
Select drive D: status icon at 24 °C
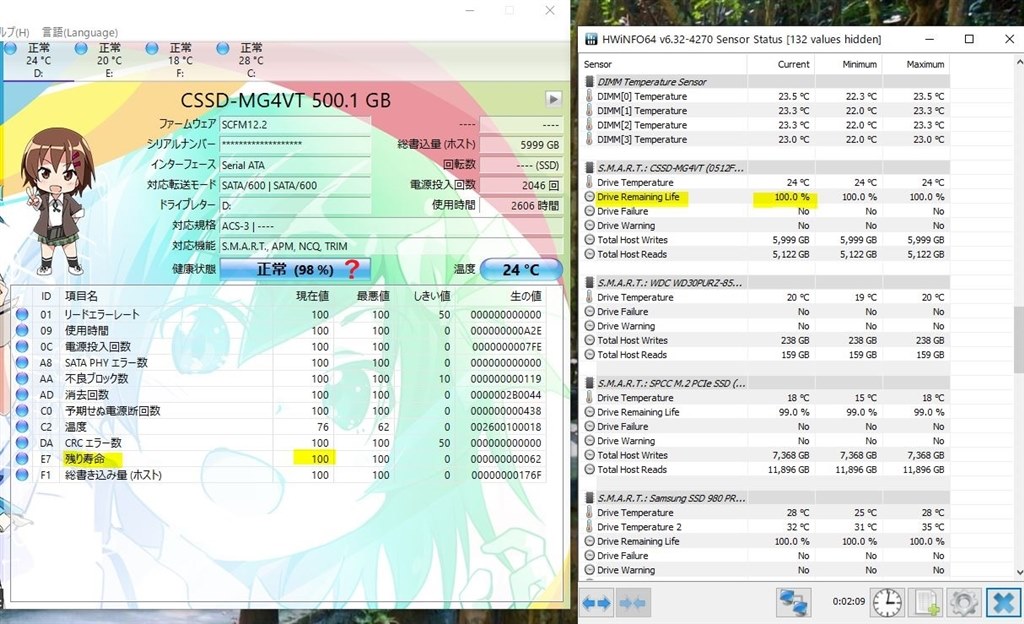(x=10, y=48)
